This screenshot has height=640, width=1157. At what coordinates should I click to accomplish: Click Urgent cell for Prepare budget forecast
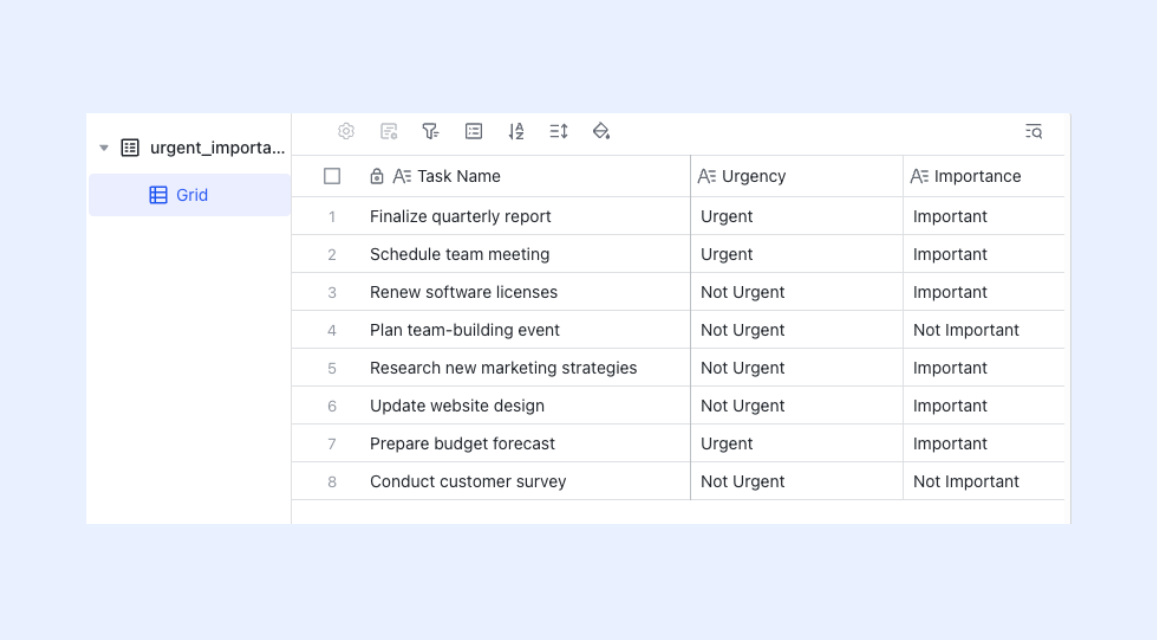pos(797,444)
